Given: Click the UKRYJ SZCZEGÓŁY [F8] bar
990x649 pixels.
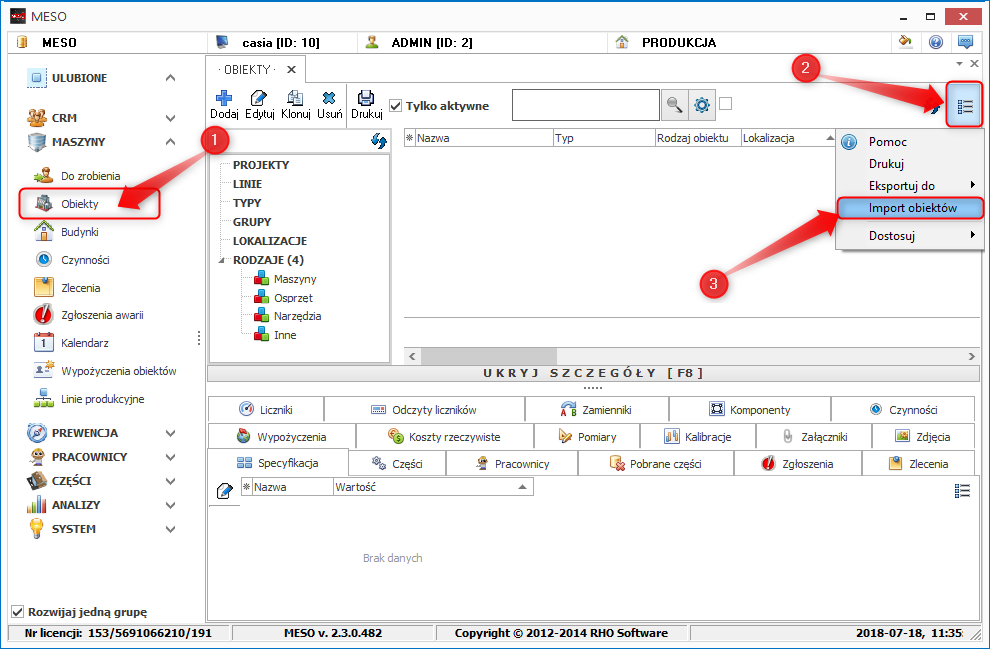Looking at the screenshot, I should [x=593, y=373].
